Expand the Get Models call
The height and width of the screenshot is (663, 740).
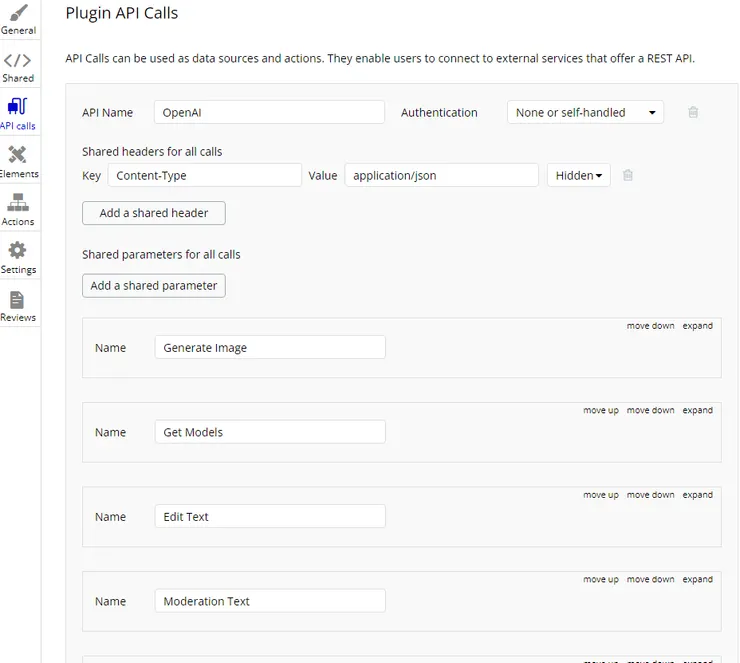(698, 411)
